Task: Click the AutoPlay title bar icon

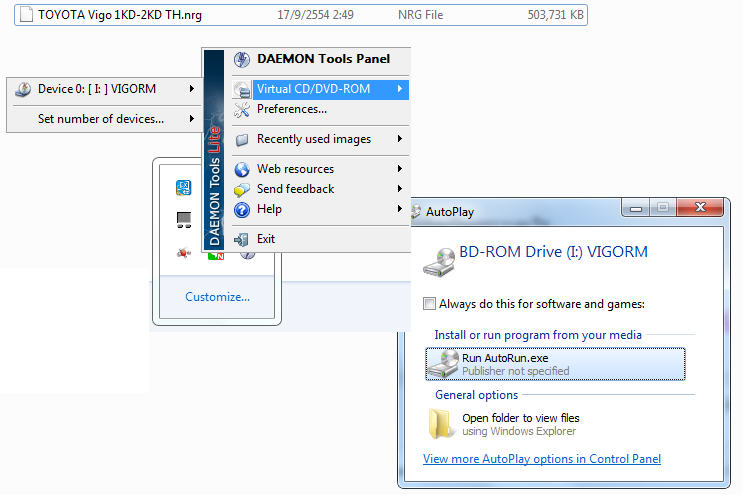Action: 417,211
